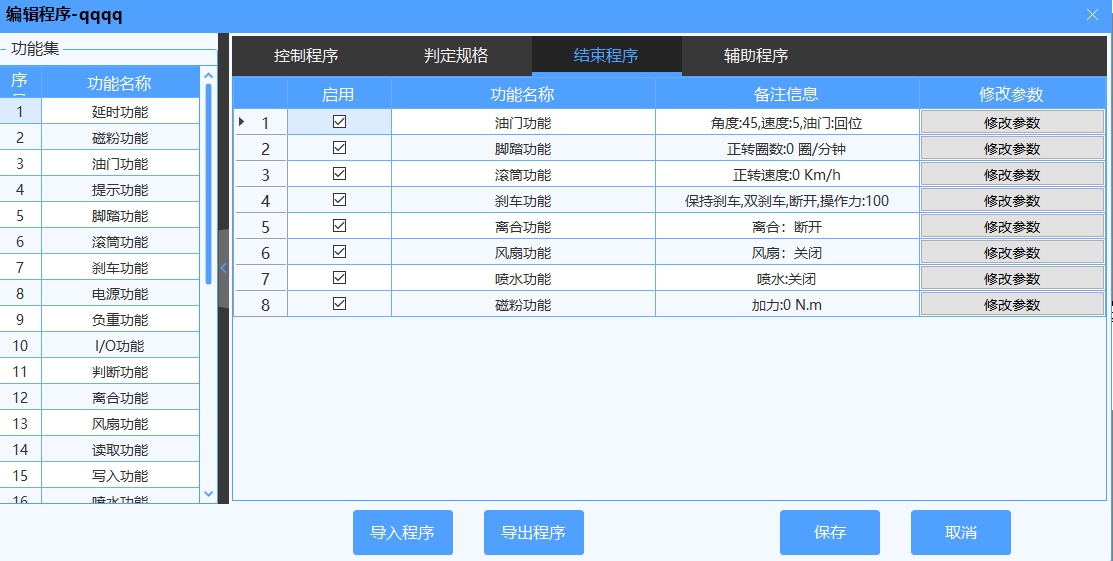Click the 导出程序 button

pos(533,533)
